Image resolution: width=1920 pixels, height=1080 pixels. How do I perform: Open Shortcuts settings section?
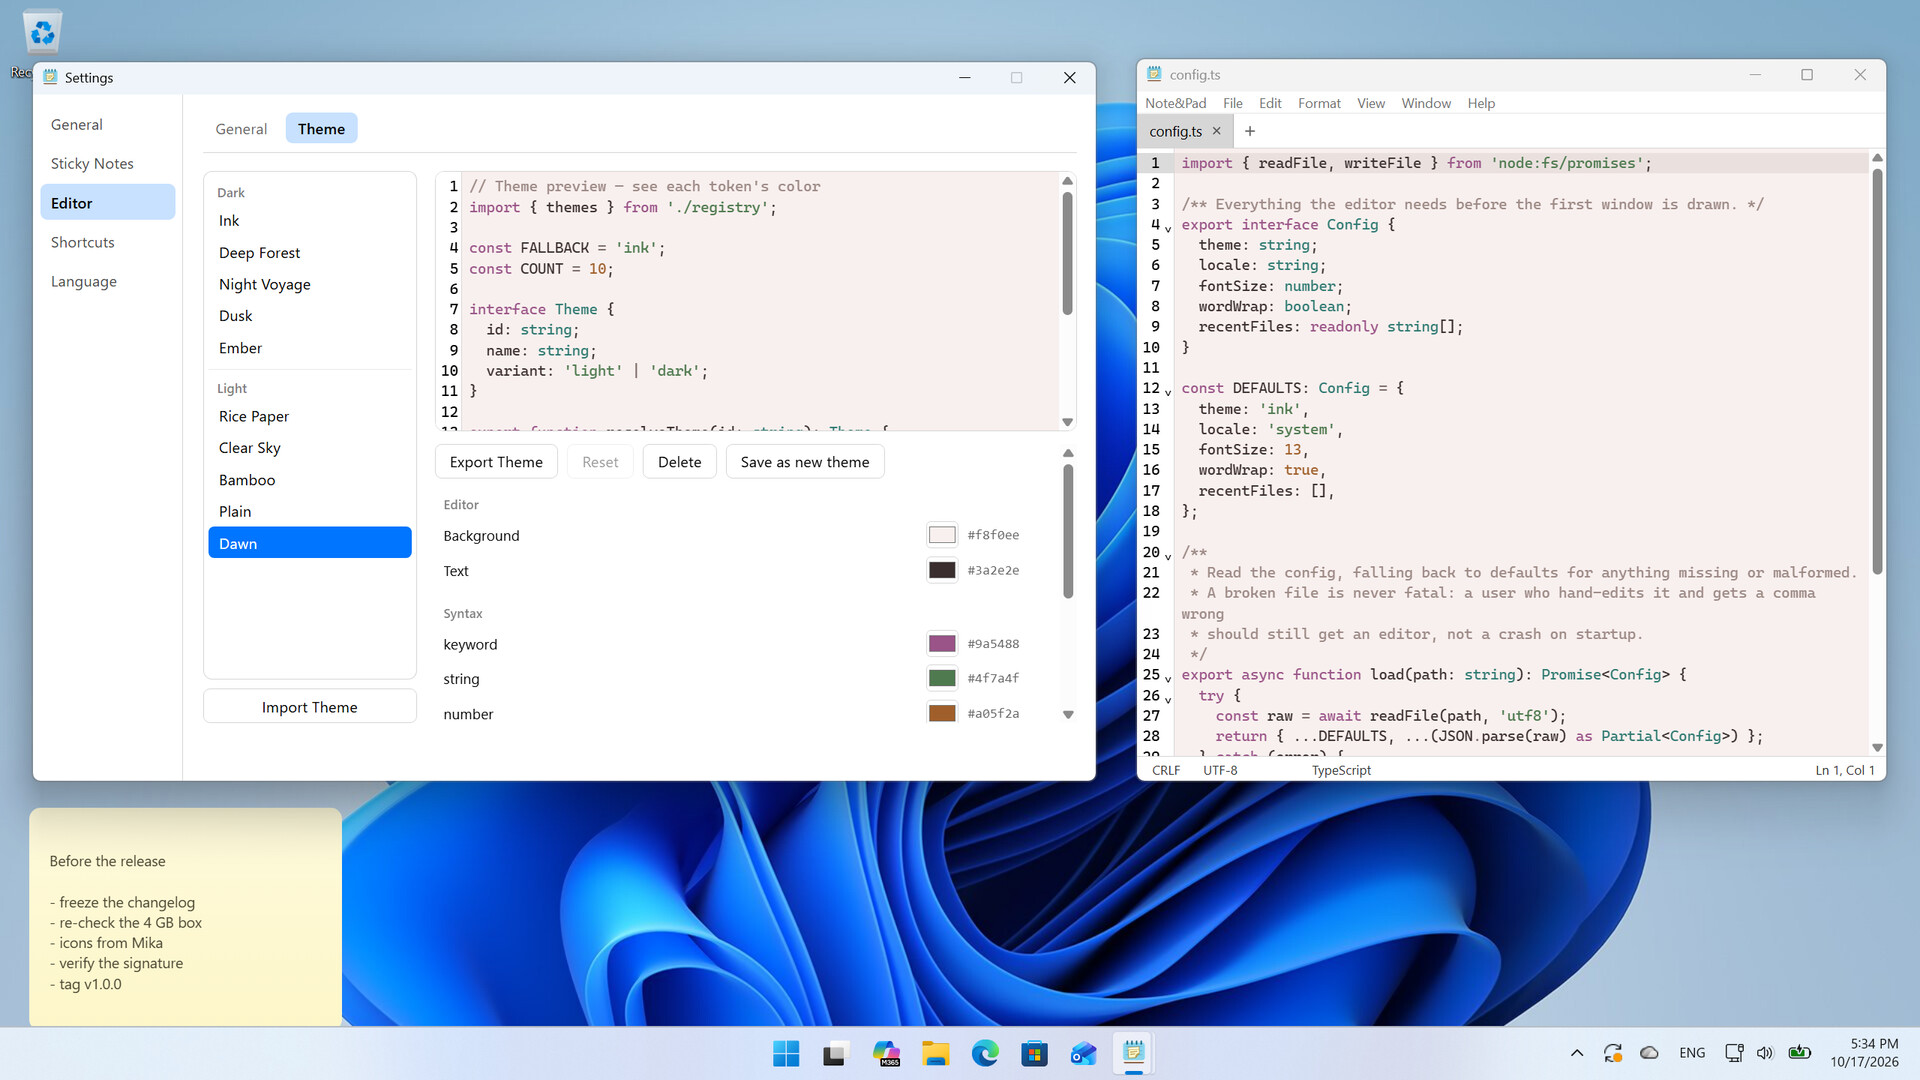108,243
